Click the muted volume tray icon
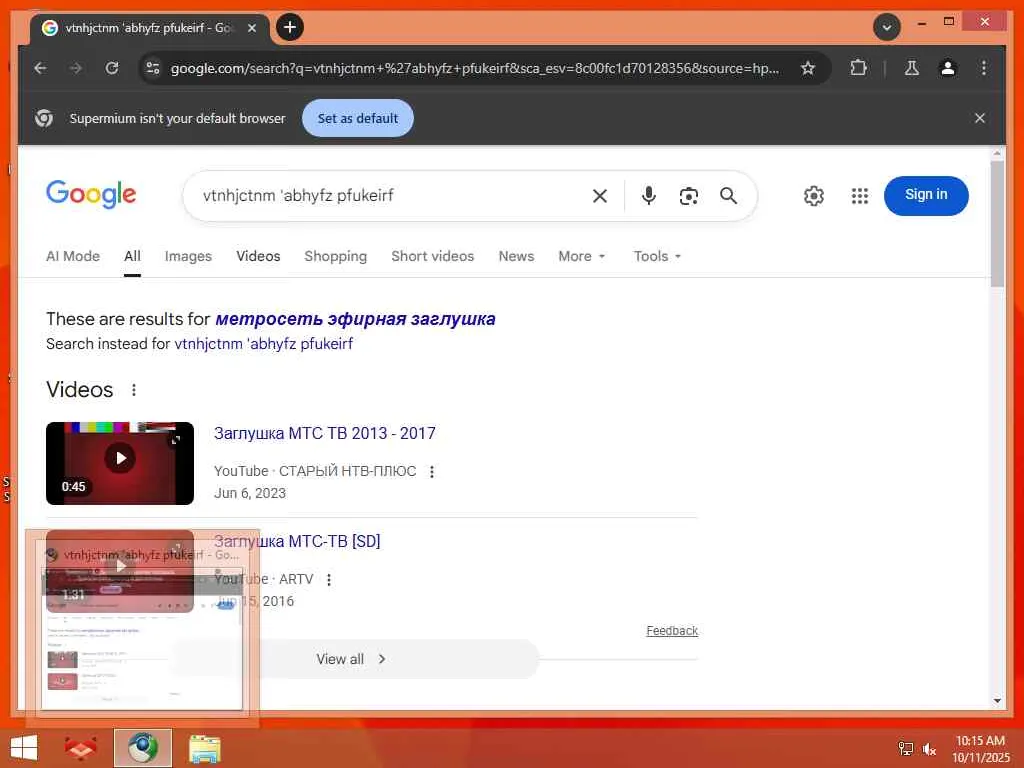This screenshot has width=1024, height=768. (929, 749)
